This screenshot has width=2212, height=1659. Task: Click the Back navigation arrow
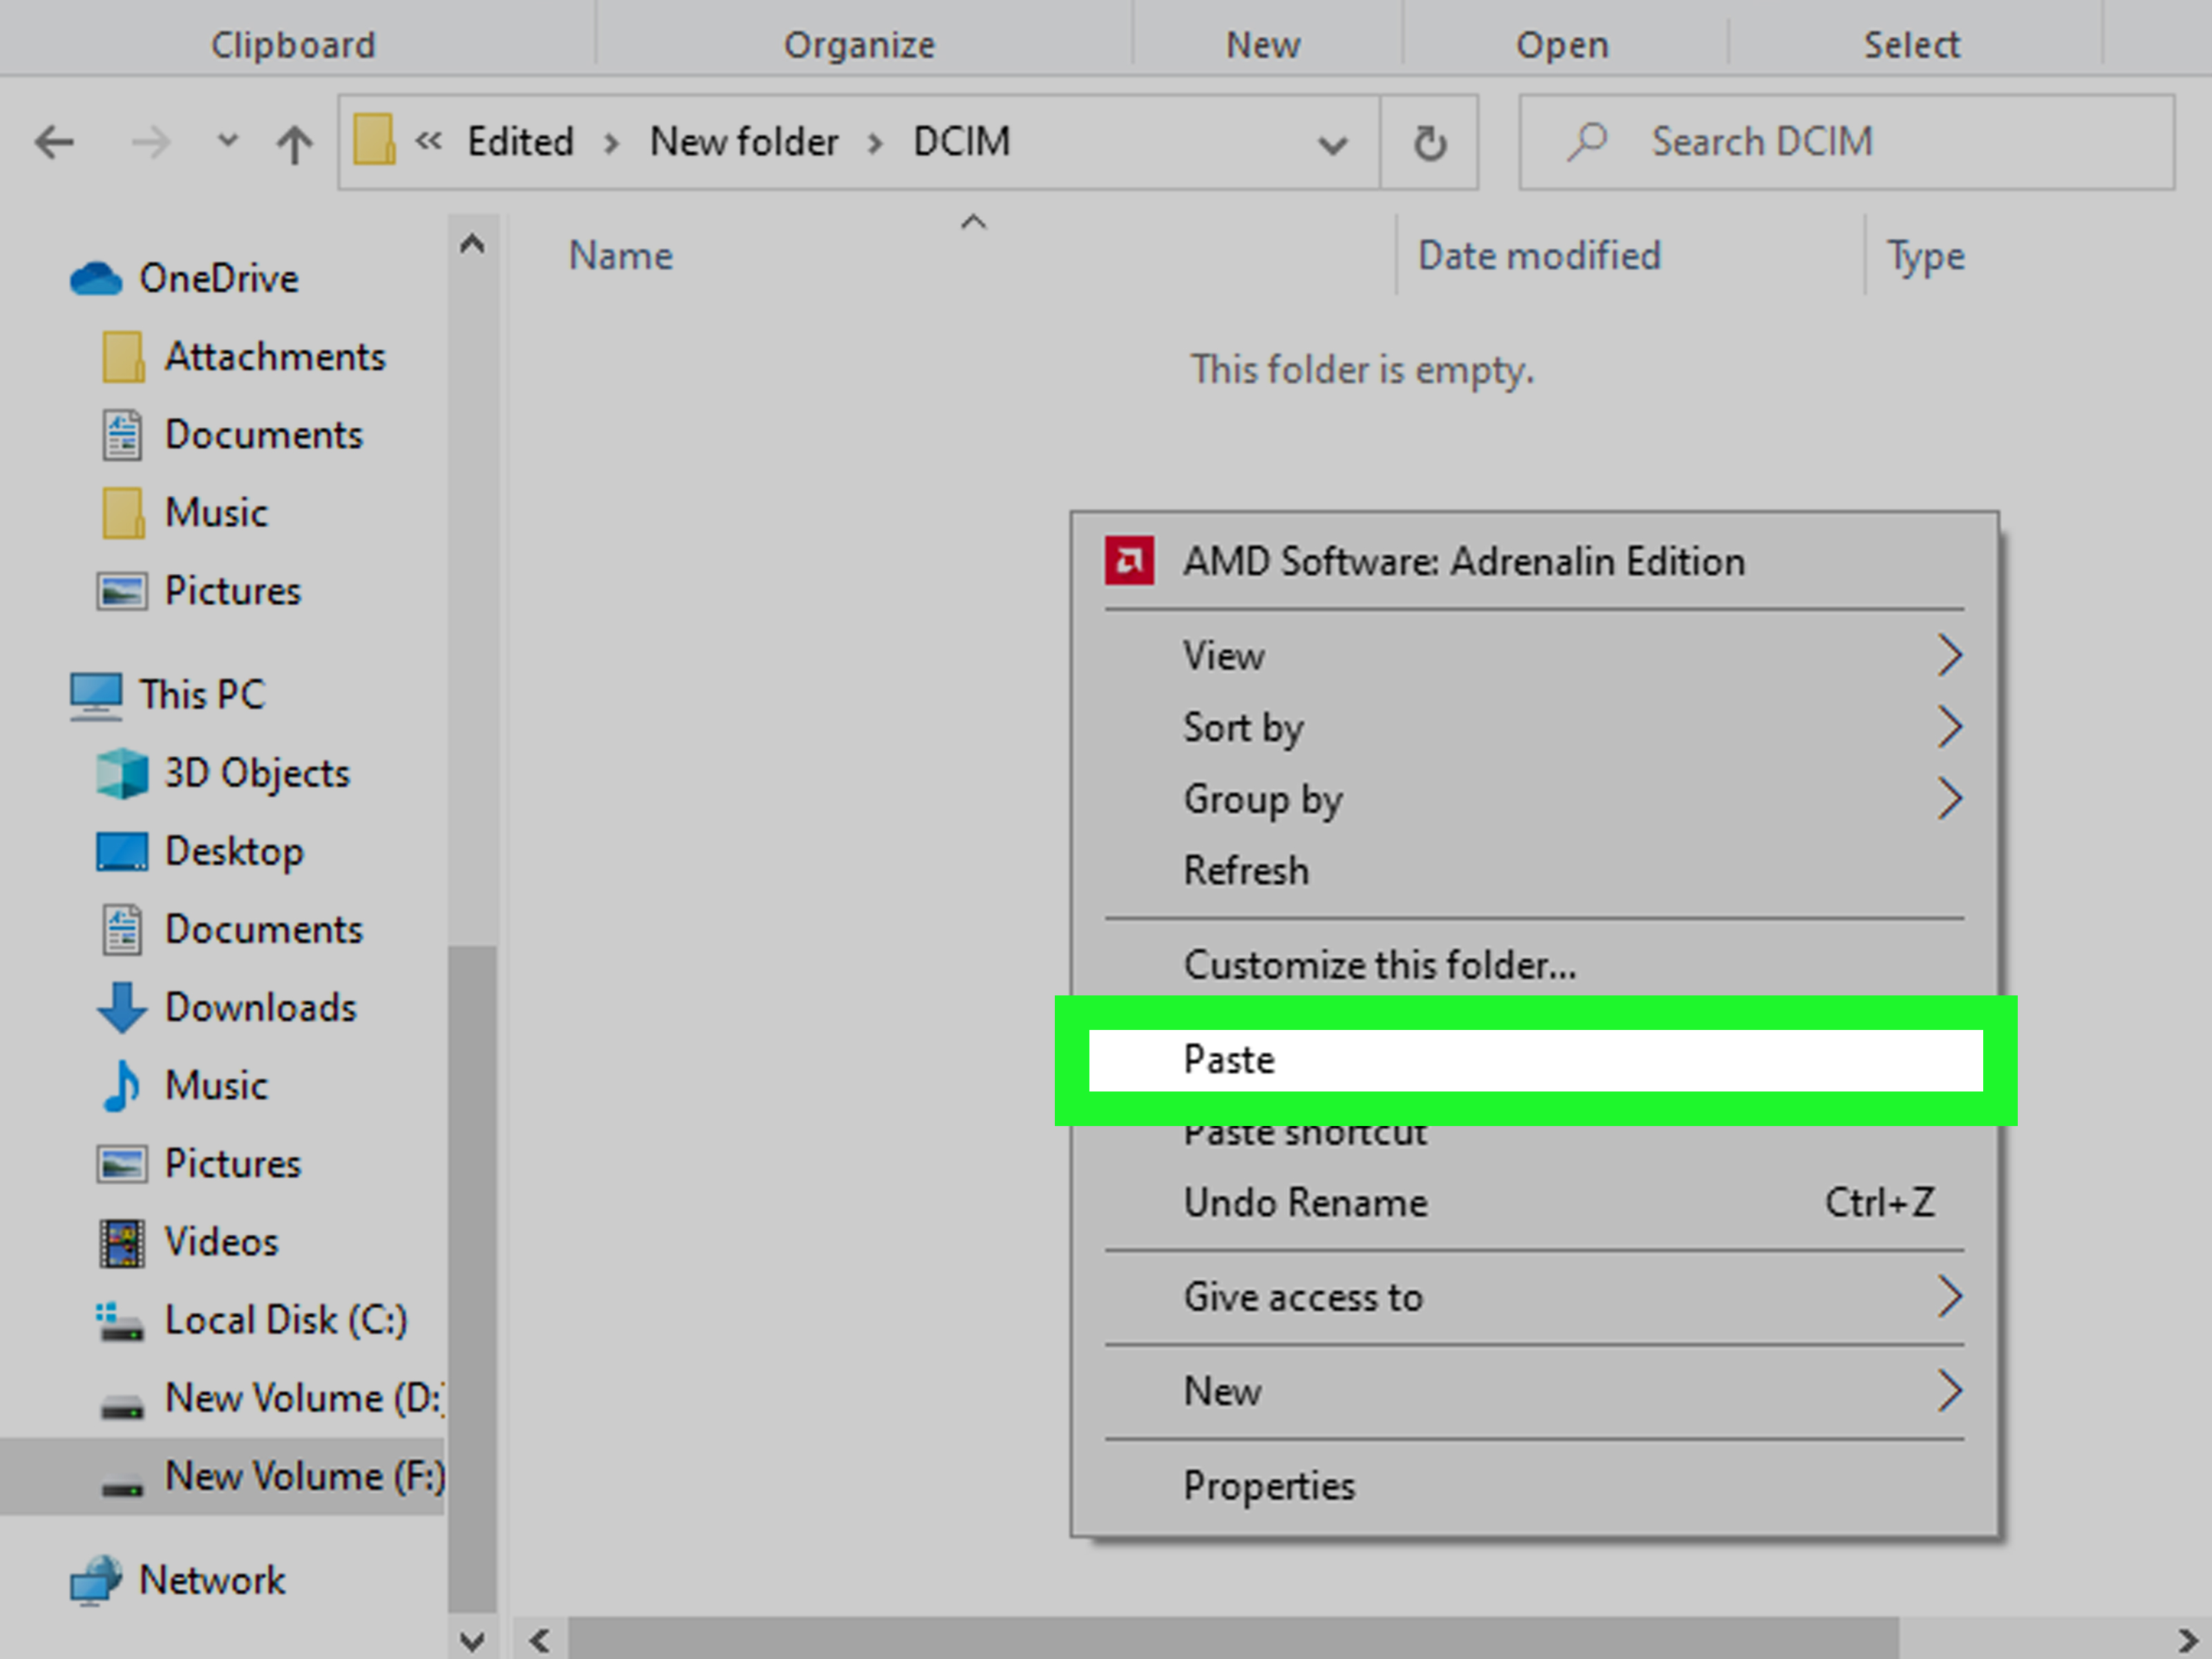click(x=54, y=143)
